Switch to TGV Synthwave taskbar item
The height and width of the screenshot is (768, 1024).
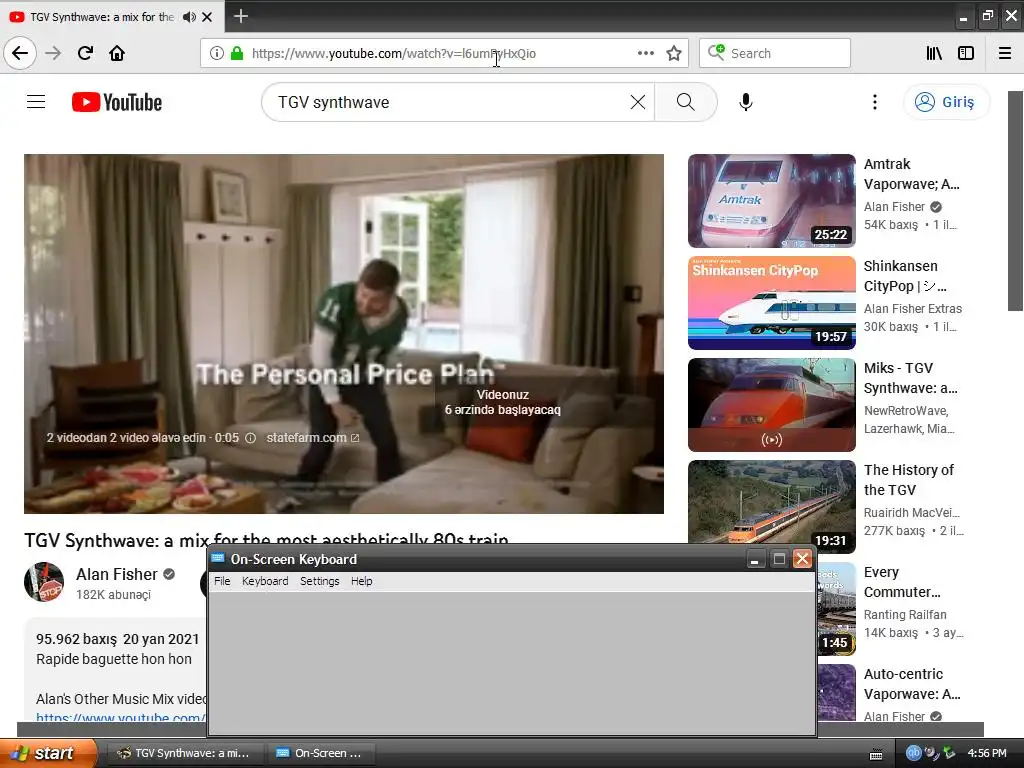(x=184, y=753)
